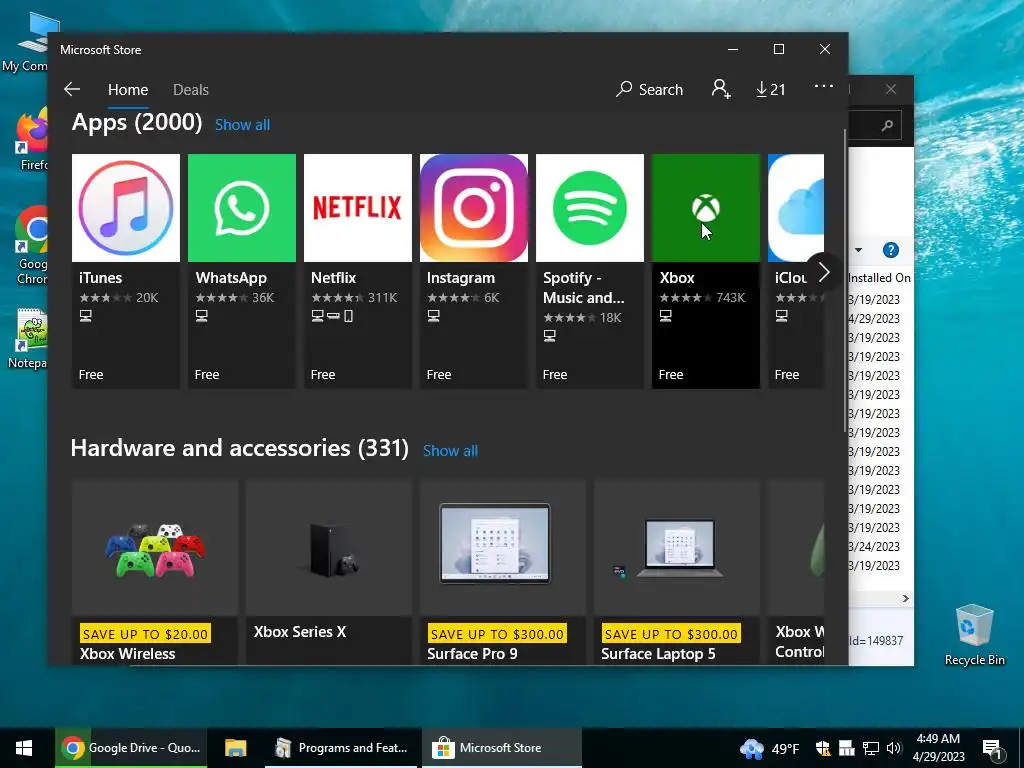Open the network tray icon
This screenshot has height=768, width=1024.
(x=871, y=748)
